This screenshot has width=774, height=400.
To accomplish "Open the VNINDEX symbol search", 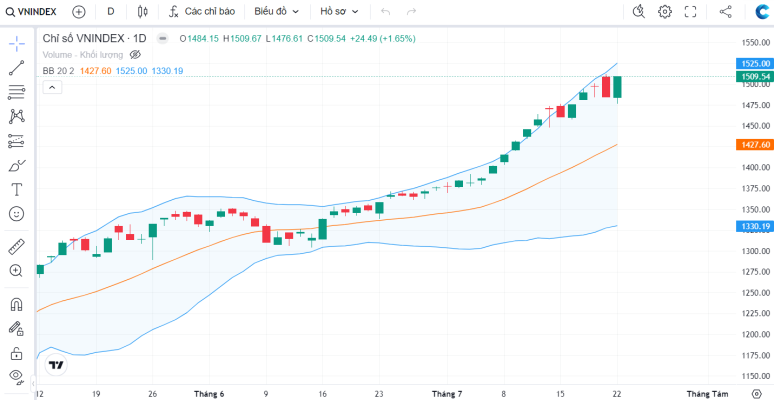I will point(31,12).
